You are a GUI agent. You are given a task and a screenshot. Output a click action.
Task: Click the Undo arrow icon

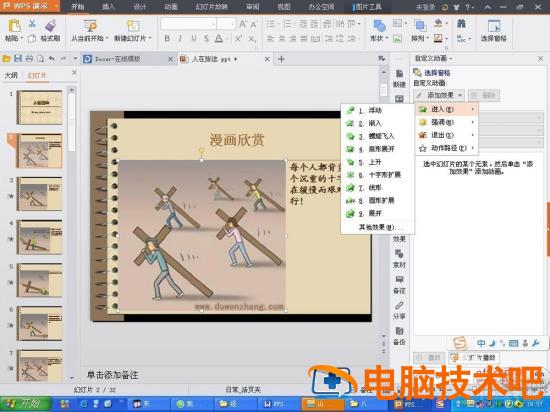tap(52, 59)
